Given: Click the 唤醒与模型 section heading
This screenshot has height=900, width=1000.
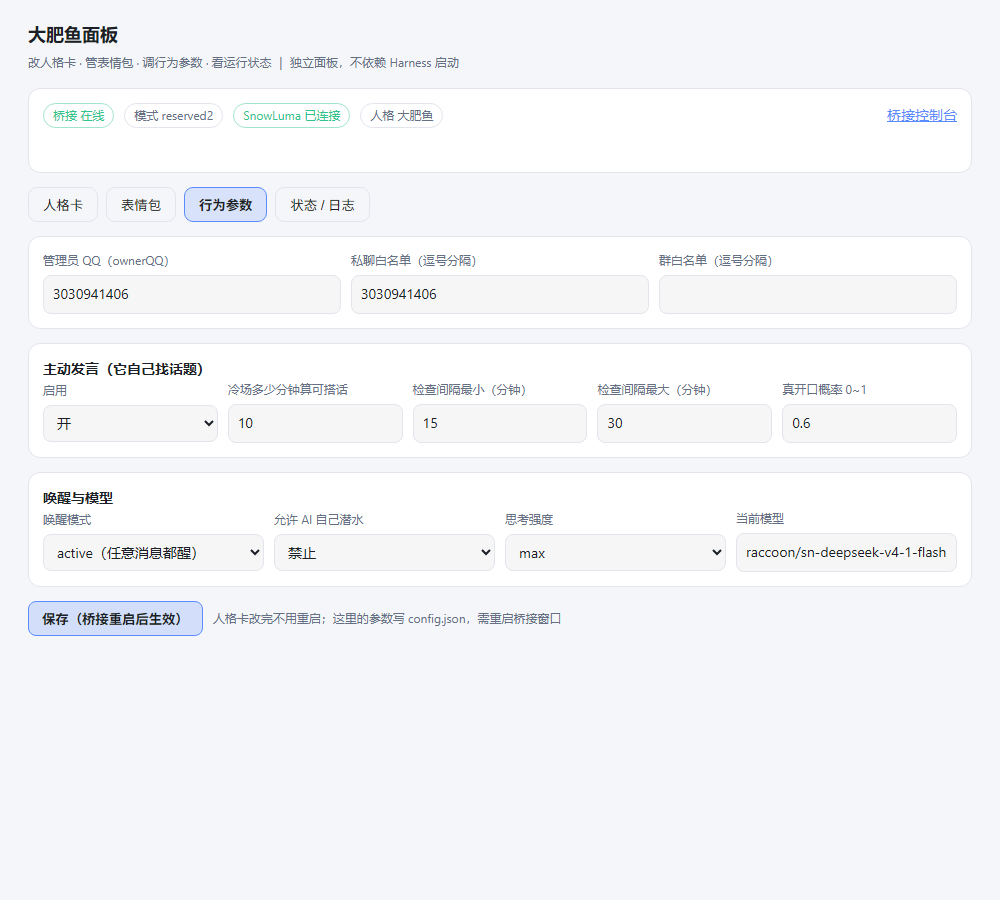Looking at the screenshot, I should 78,498.
